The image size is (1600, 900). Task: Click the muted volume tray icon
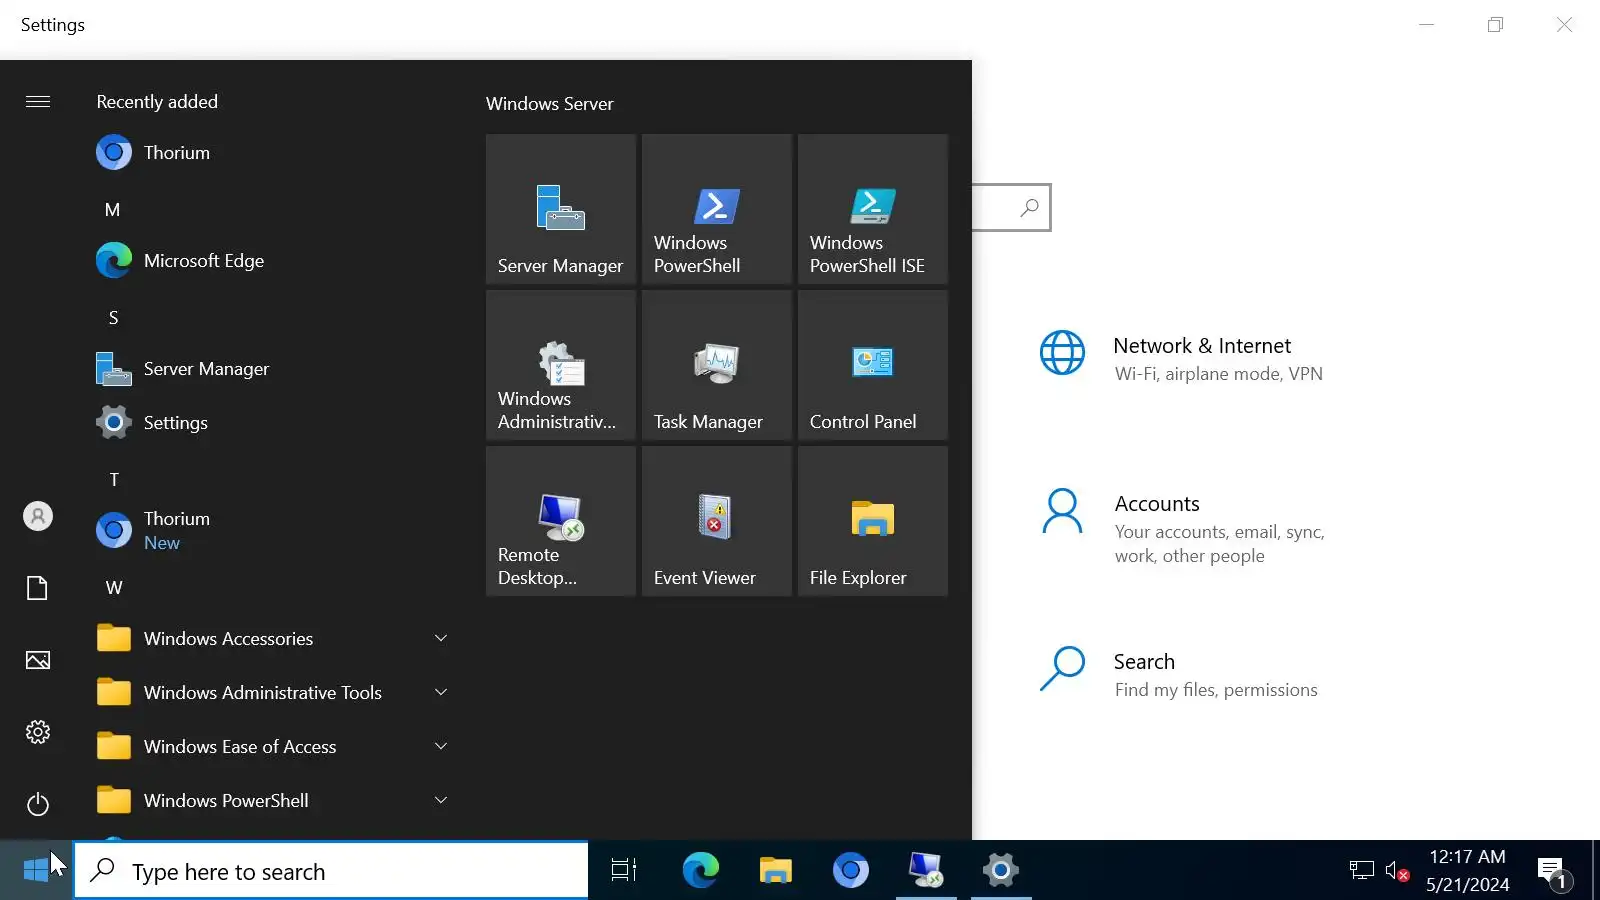coord(1397,871)
